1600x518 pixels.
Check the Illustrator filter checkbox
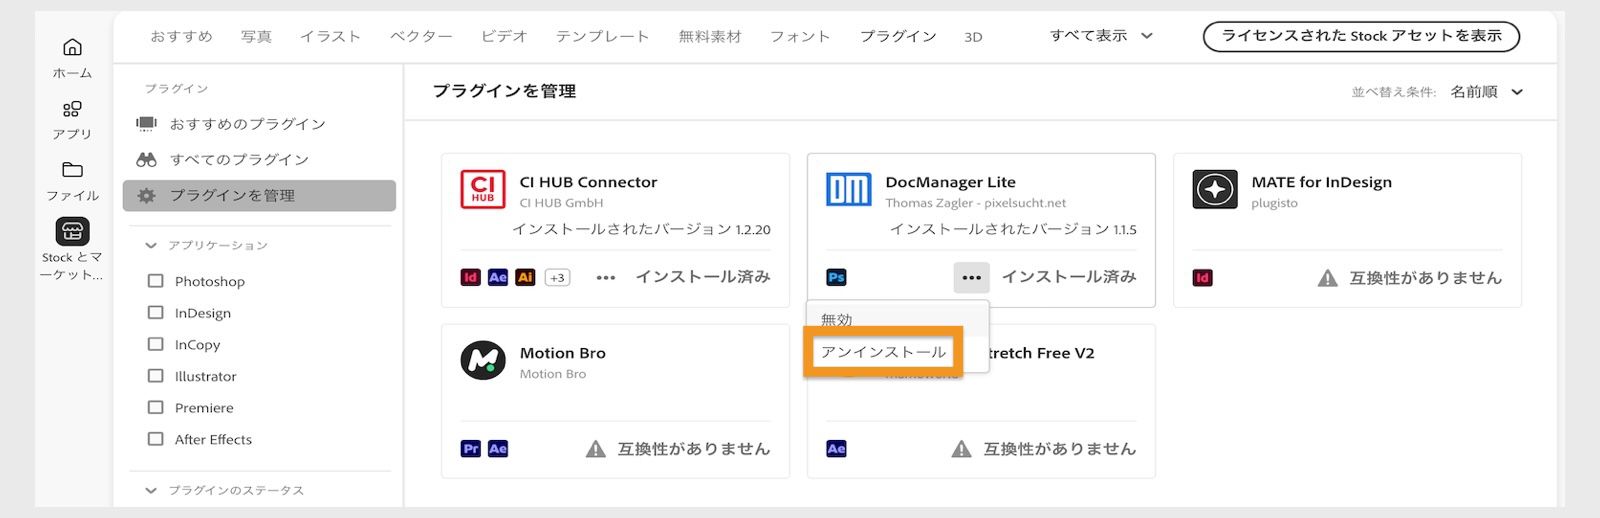pyautogui.click(x=155, y=376)
